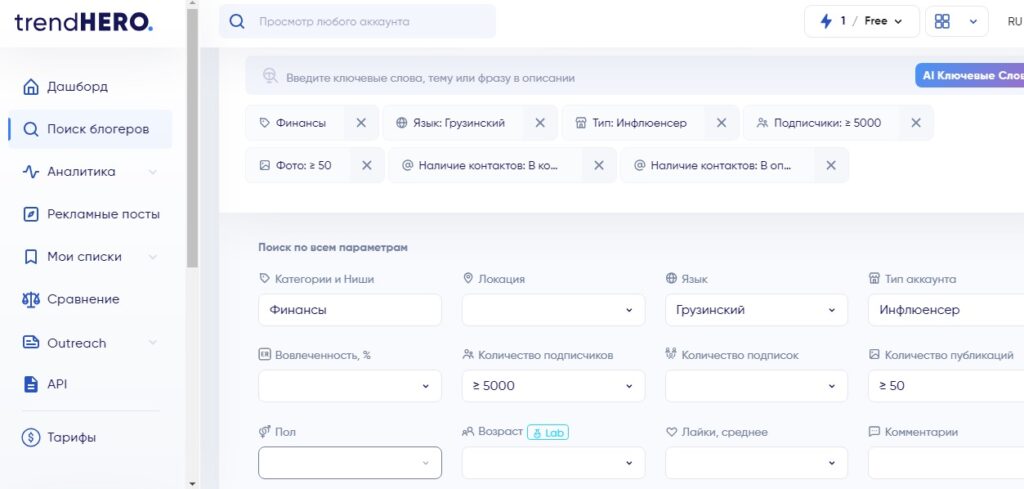Remove the Язык: Грузинский filter tag
The height and width of the screenshot is (489, 1024).
coord(539,123)
